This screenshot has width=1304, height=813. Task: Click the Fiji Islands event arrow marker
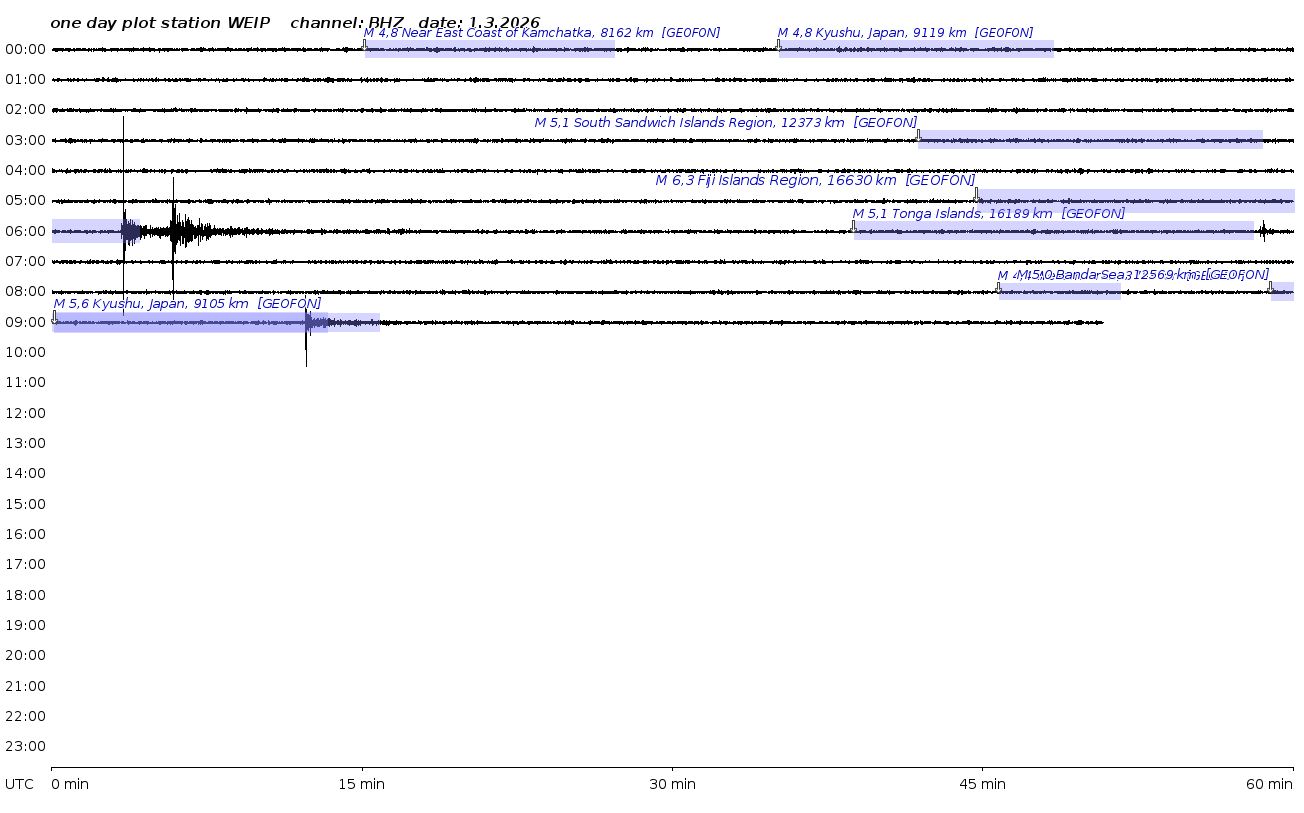pos(976,193)
